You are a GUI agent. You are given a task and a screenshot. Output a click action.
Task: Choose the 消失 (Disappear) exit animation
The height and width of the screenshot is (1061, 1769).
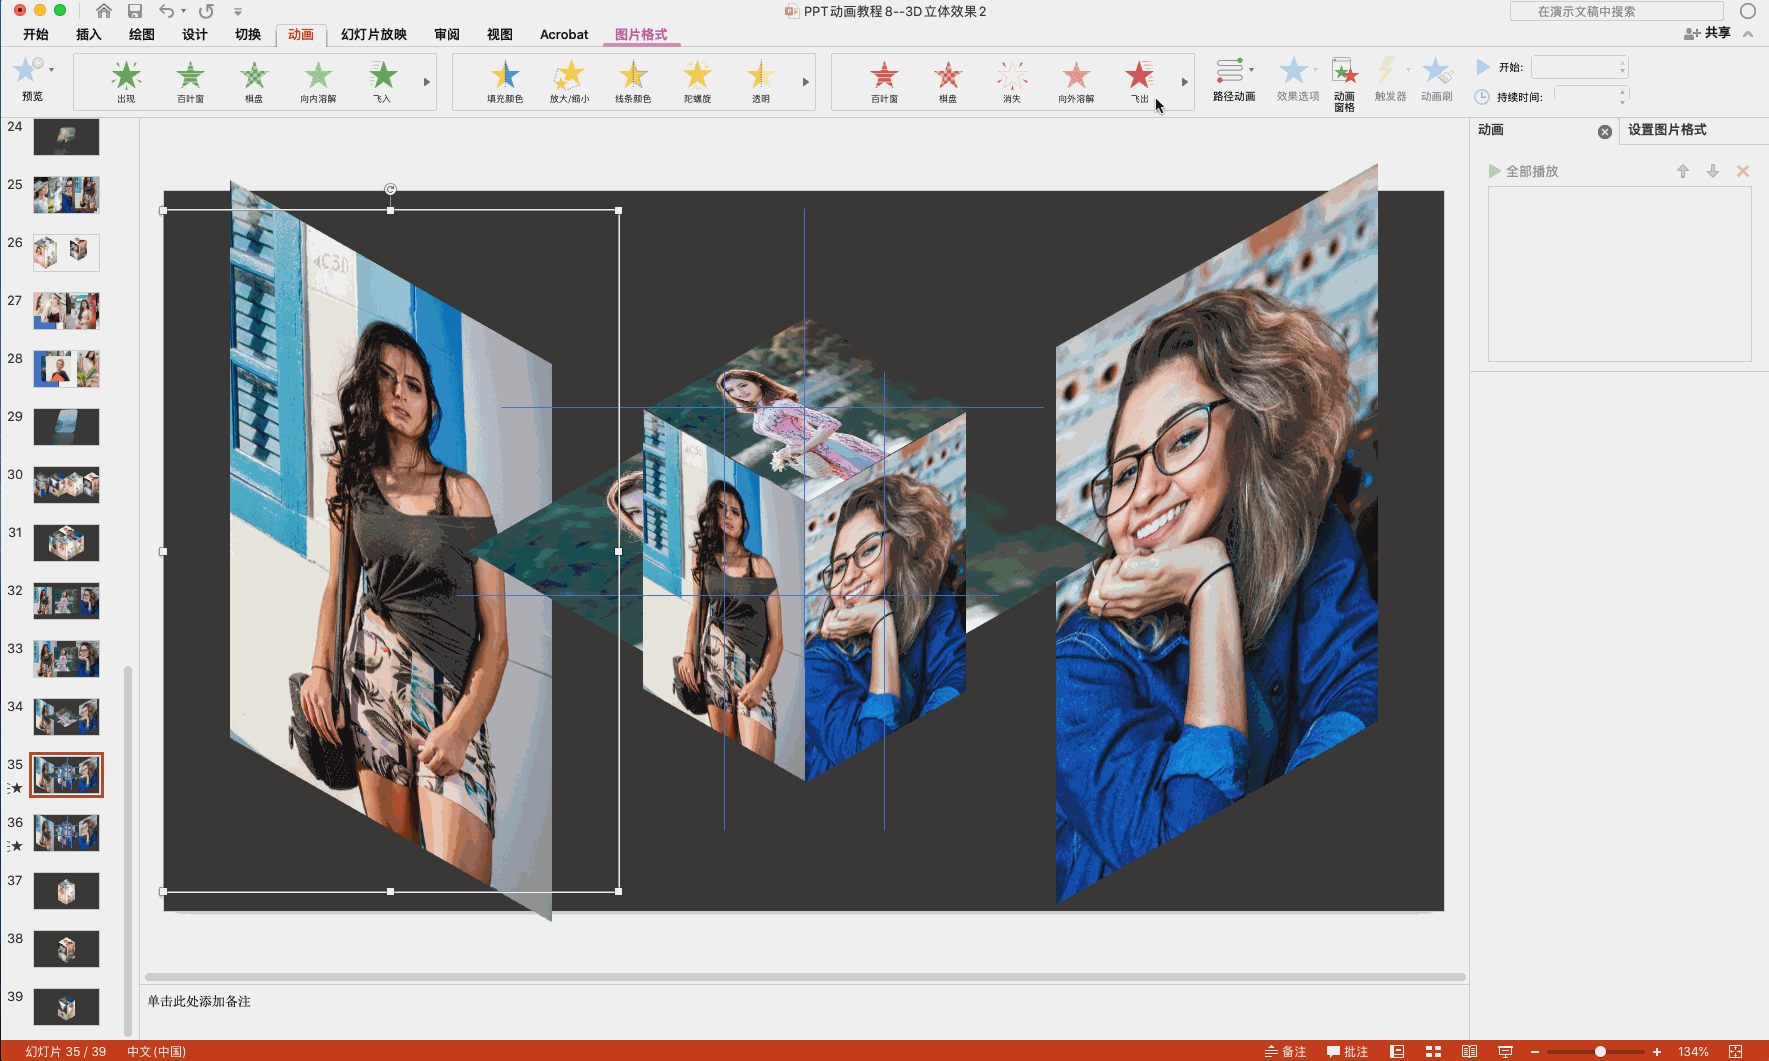pyautogui.click(x=1012, y=79)
